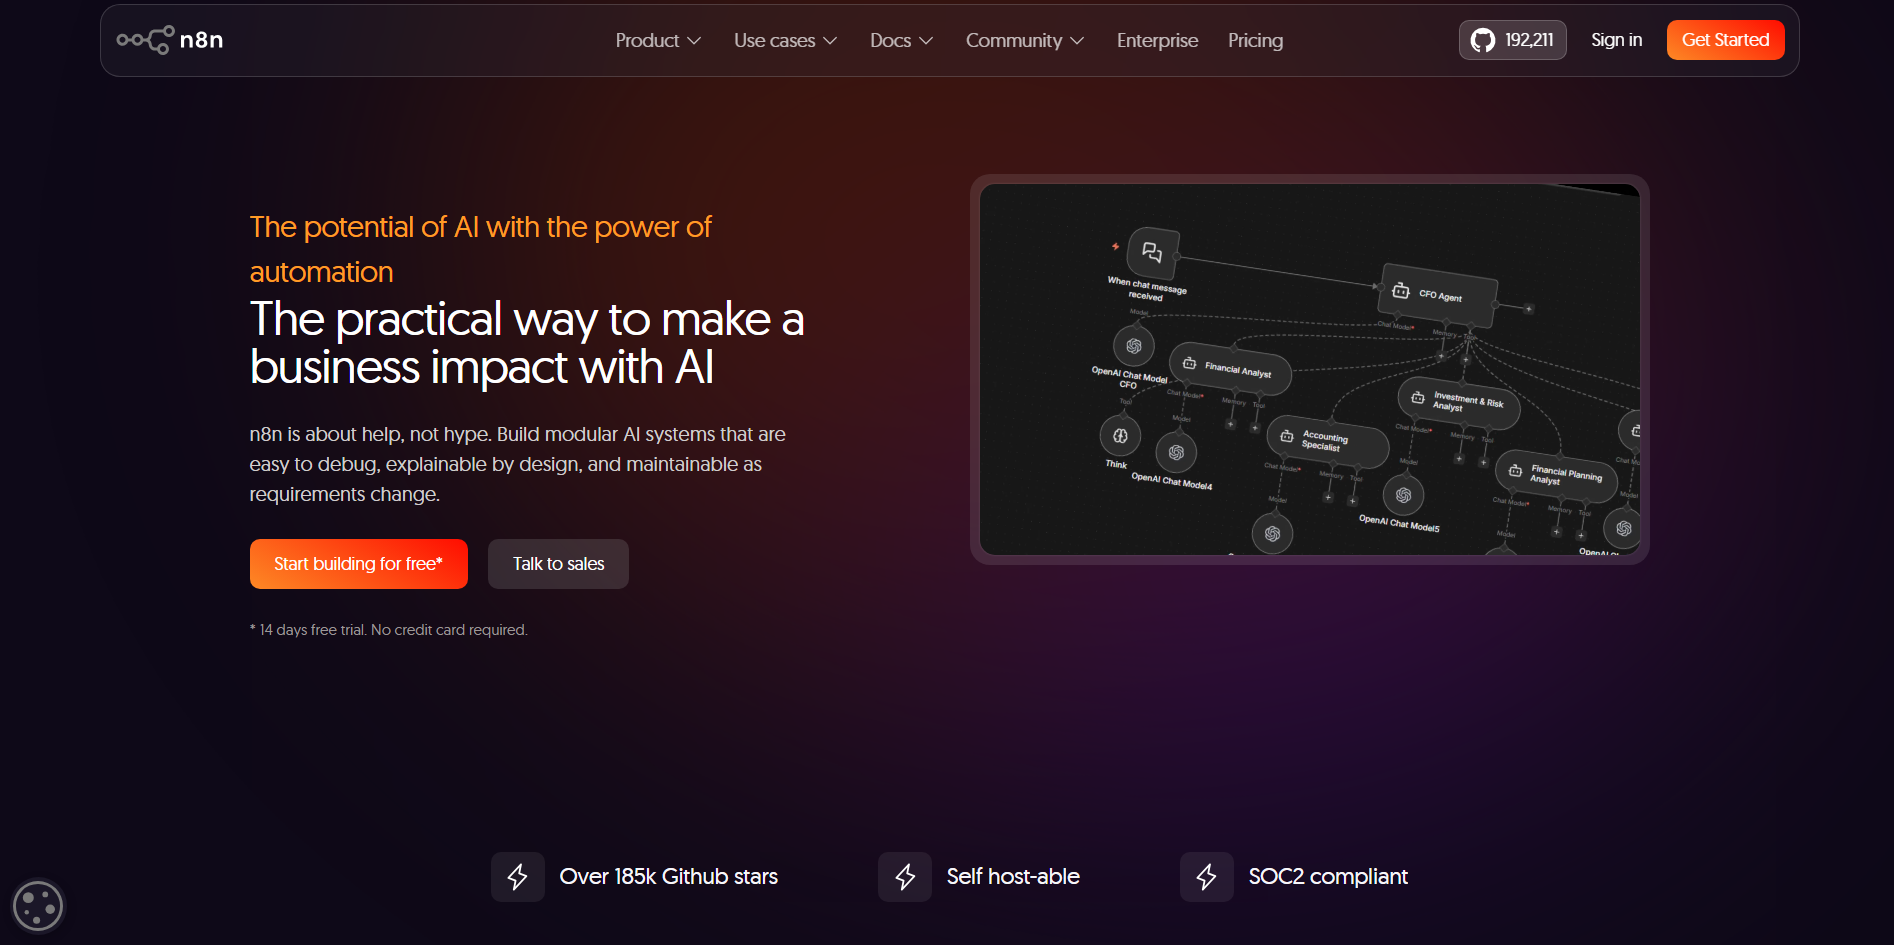1894x945 pixels.
Task: Open the cookie settings icon
Action: [38, 906]
